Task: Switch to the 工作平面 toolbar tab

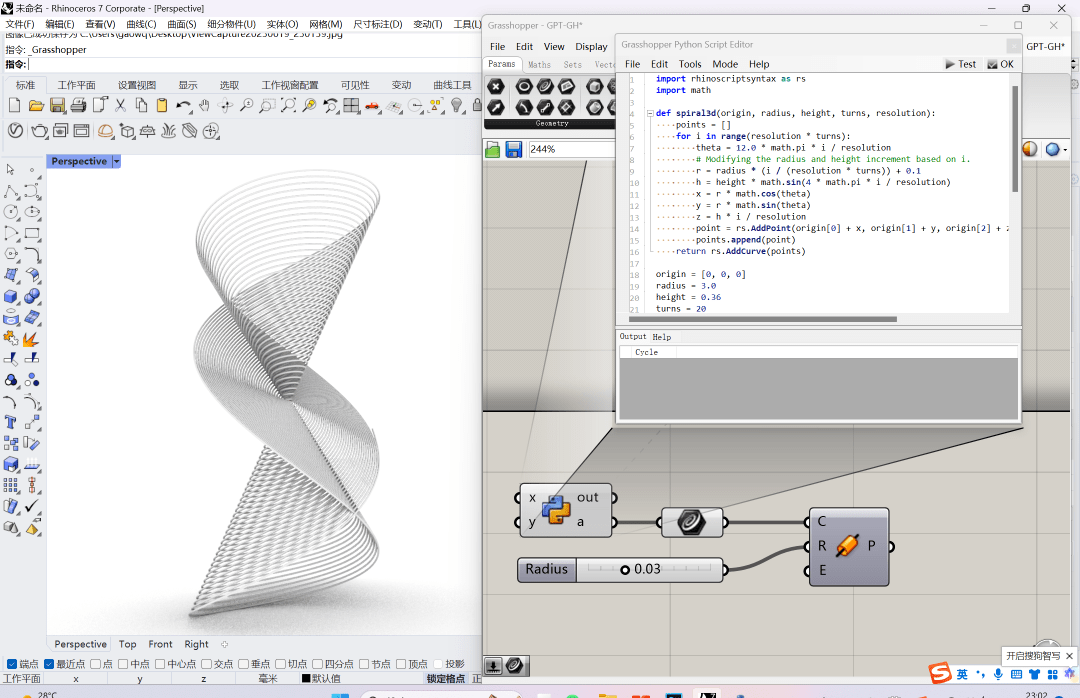Action: pyautogui.click(x=76, y=85)
